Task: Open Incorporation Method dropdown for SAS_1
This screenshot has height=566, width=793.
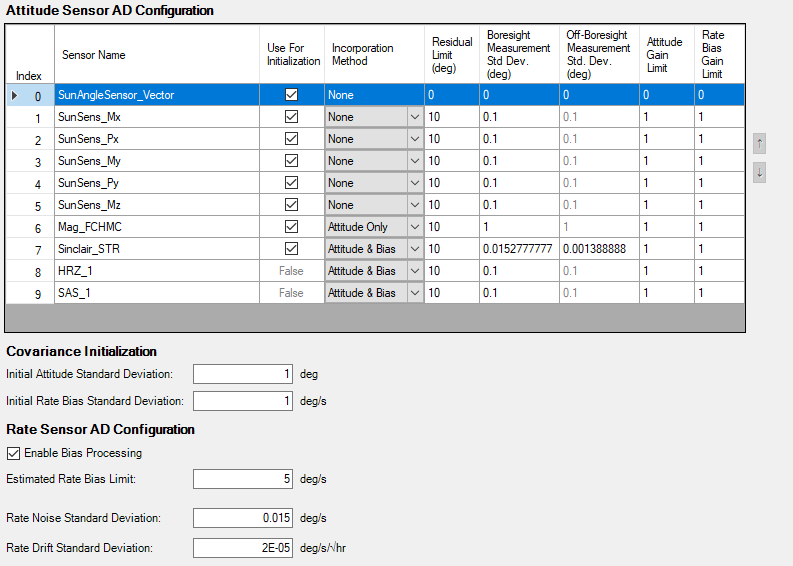Action: point(414,293)
